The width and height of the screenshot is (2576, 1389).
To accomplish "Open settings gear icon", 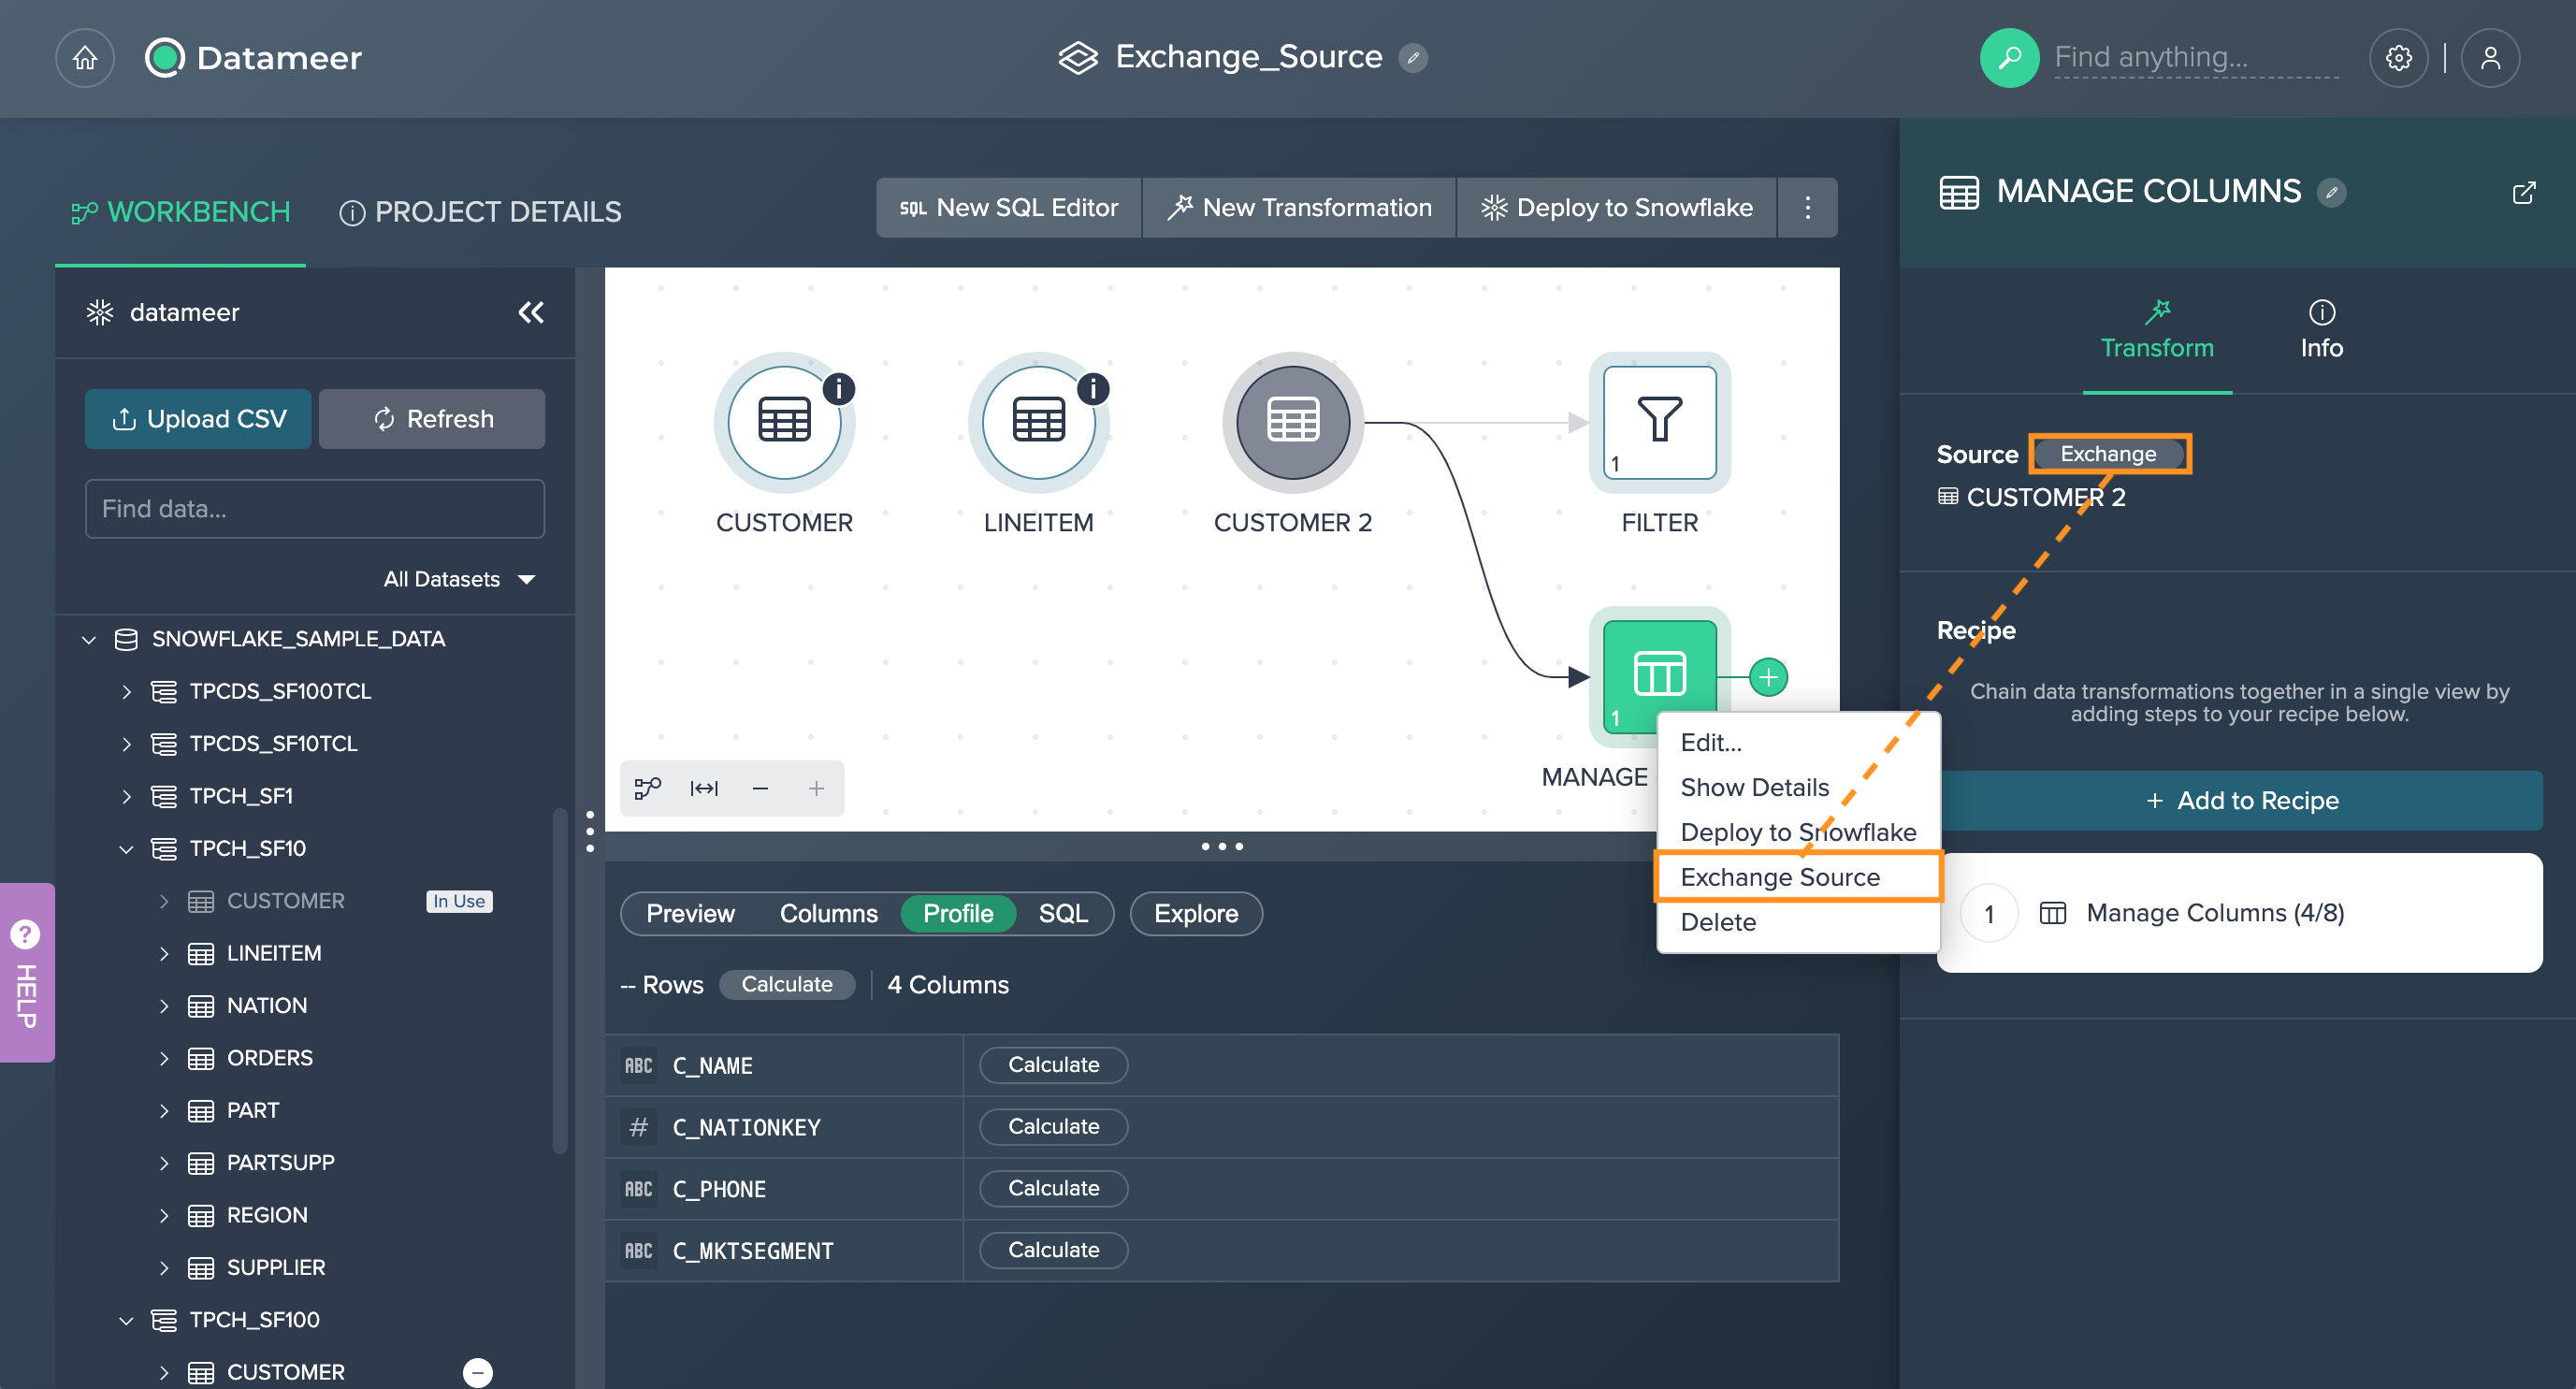I will point(2398,58).
